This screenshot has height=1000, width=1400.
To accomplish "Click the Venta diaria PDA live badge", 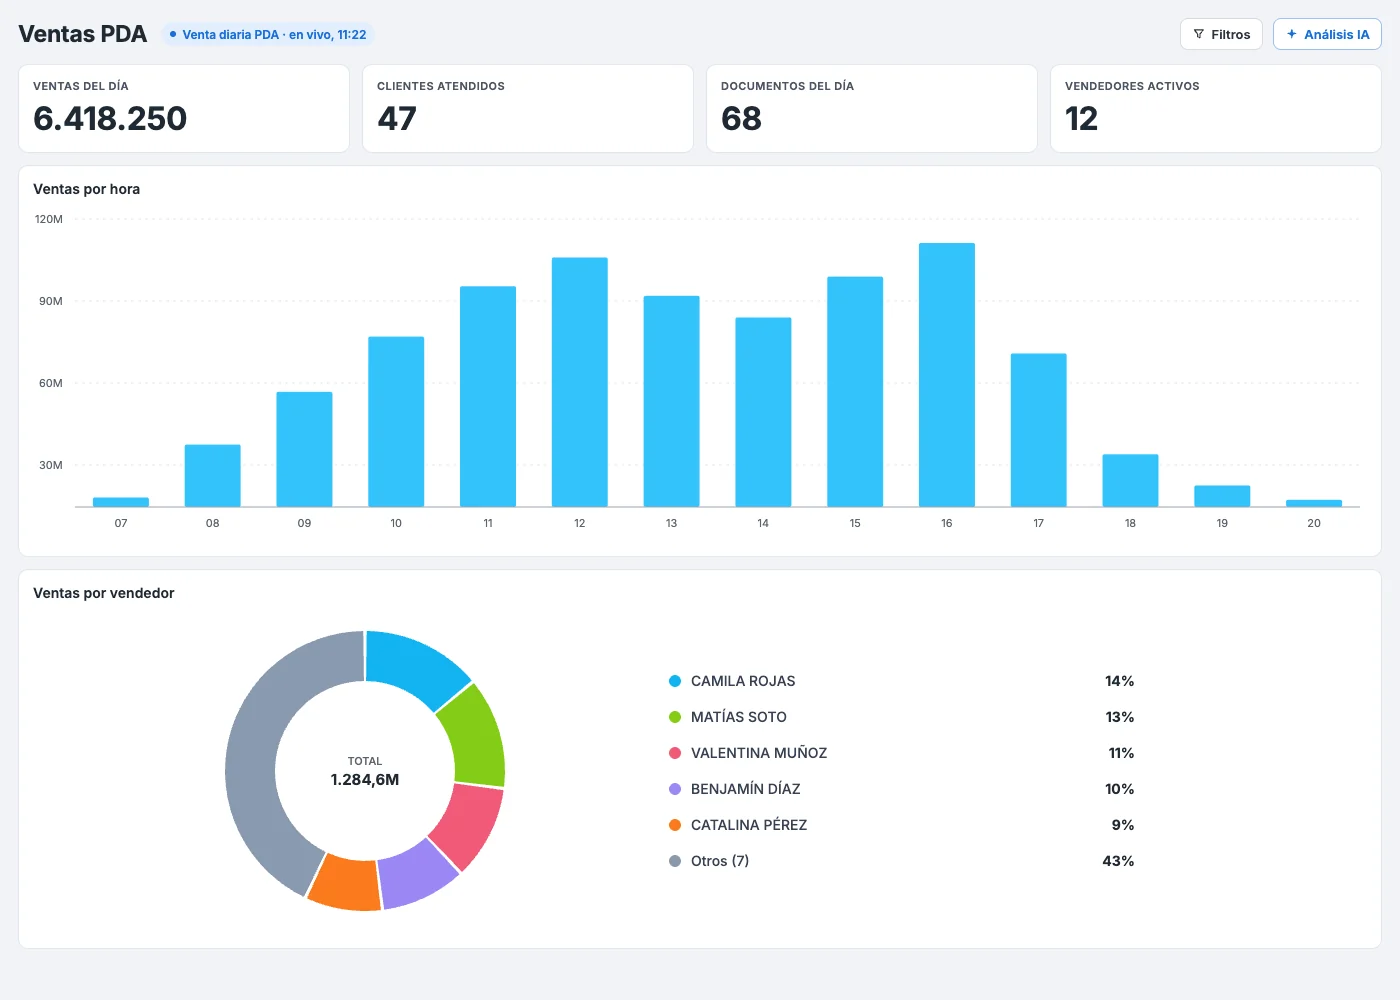I will pyautogui.click(x=268, y=34).
